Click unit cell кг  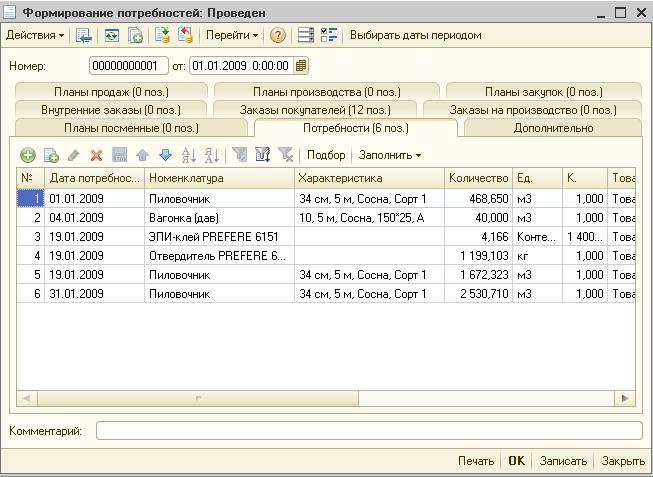point(538,256)
